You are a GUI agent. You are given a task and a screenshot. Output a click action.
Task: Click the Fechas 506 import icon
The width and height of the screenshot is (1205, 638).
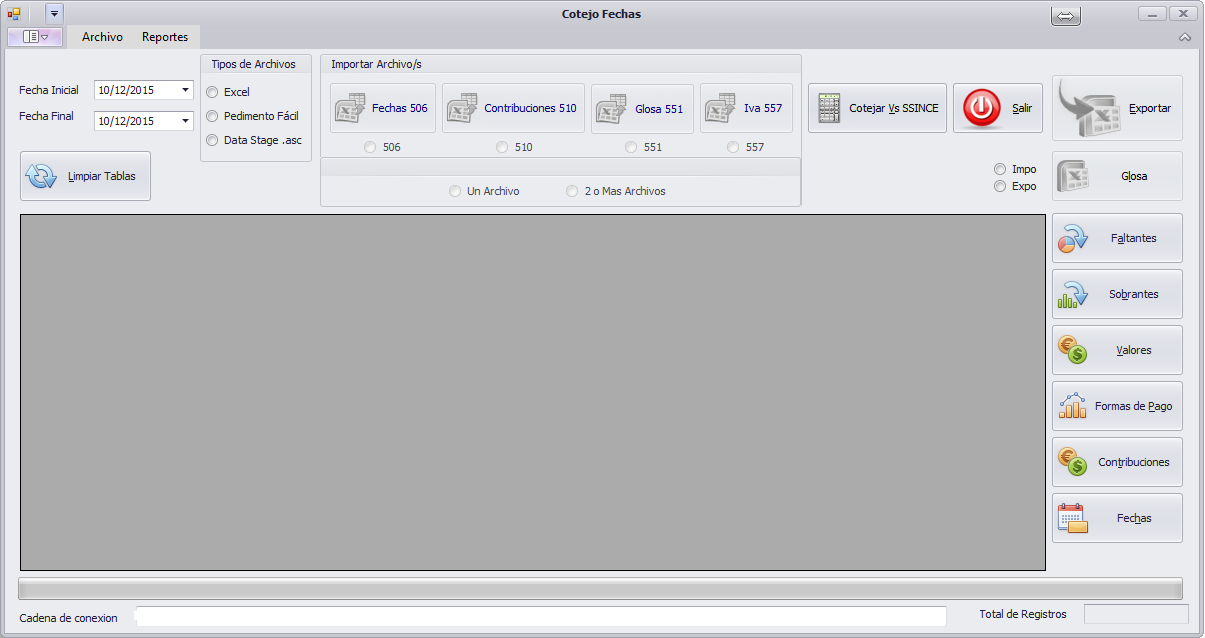(349, 108)
